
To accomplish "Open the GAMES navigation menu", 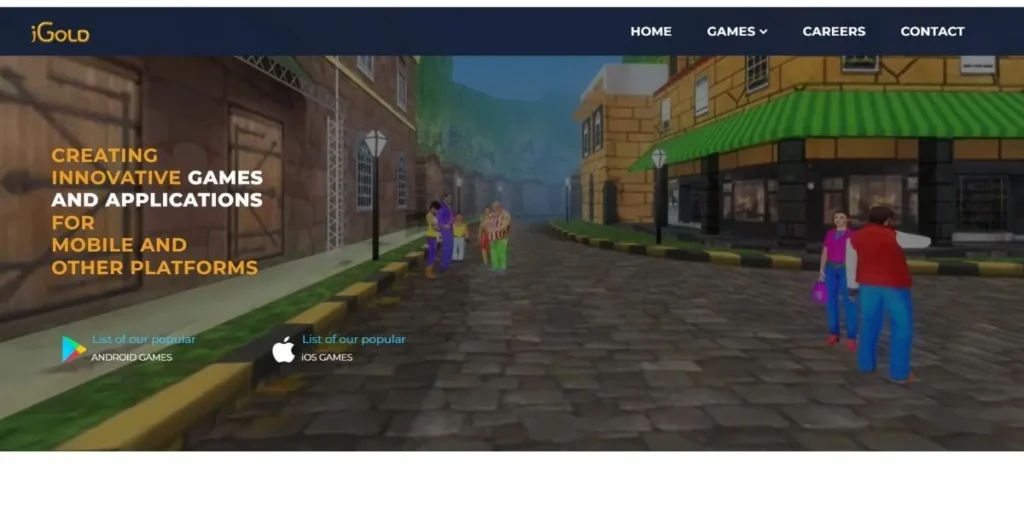I will click(x=731, y=31).
